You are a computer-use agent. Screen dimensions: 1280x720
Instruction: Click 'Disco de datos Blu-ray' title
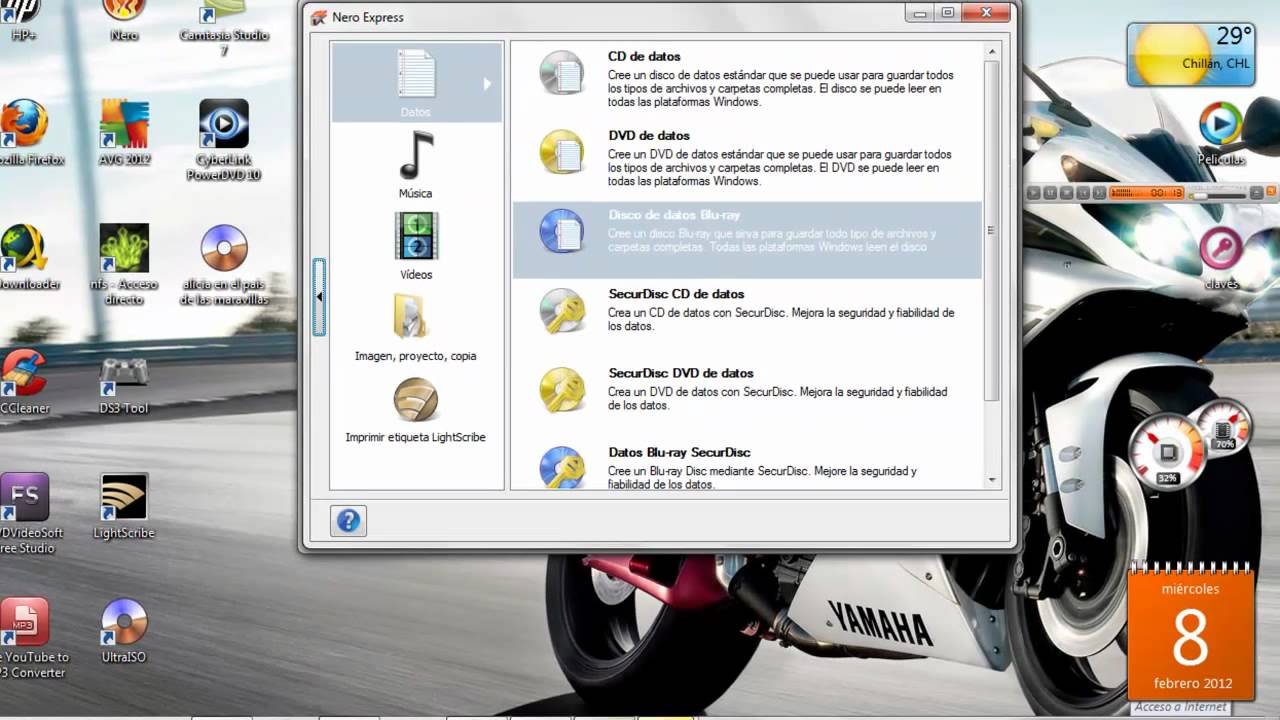coord(674,215)
